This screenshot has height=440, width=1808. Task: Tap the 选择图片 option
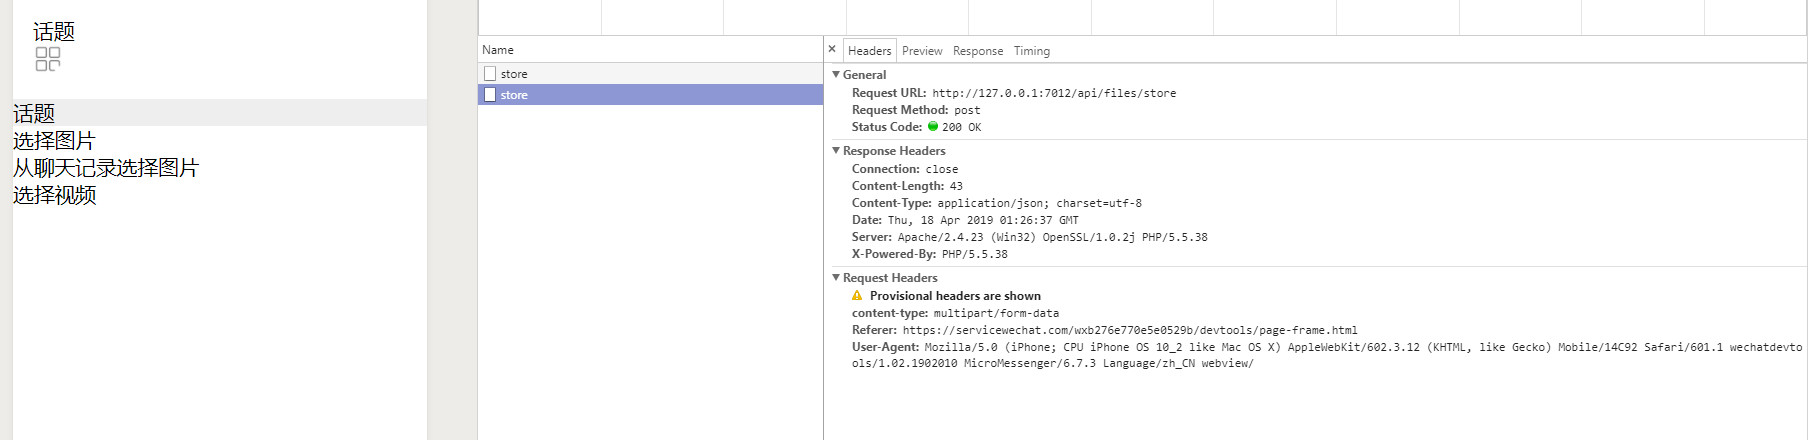coord(54,141)
